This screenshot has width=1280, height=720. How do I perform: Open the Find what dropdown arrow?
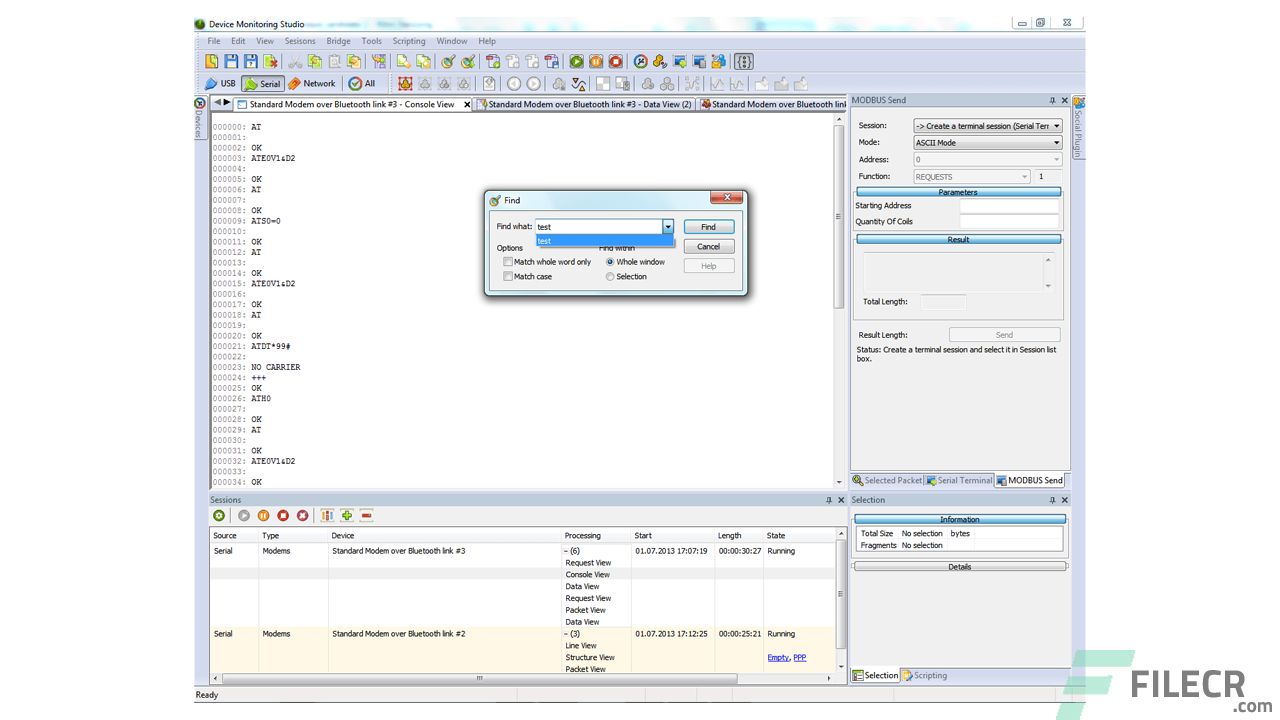pyautogui.click(x=668, y=227)
